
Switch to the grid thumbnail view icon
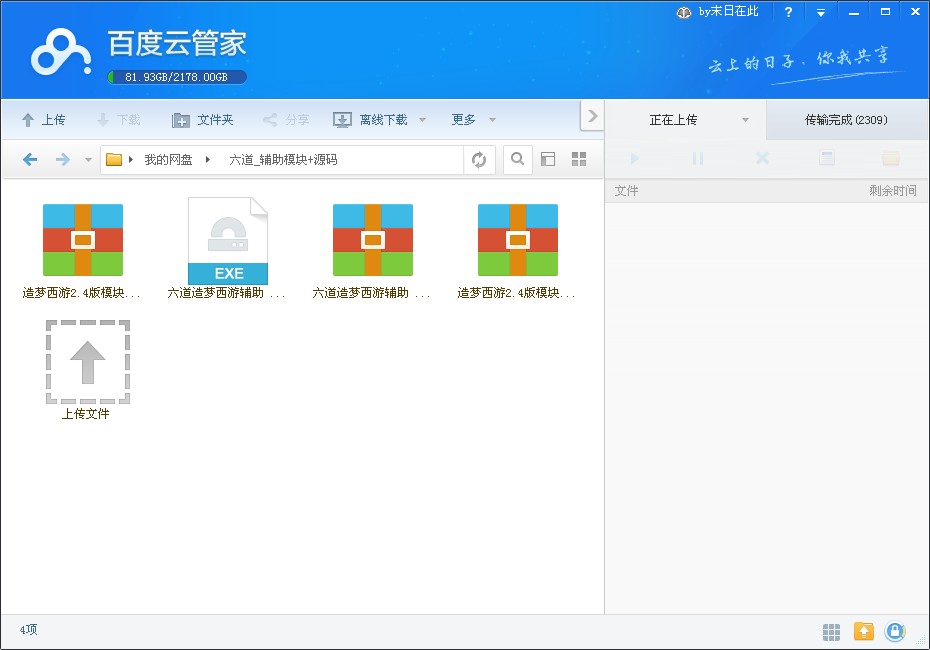click(x=579, y=159)
